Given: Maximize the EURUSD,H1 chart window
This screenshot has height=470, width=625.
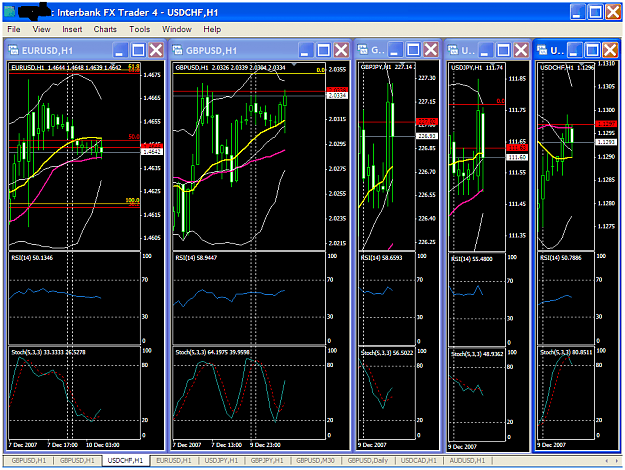Looking at the screenshot, I should click(x=138, y=50).
